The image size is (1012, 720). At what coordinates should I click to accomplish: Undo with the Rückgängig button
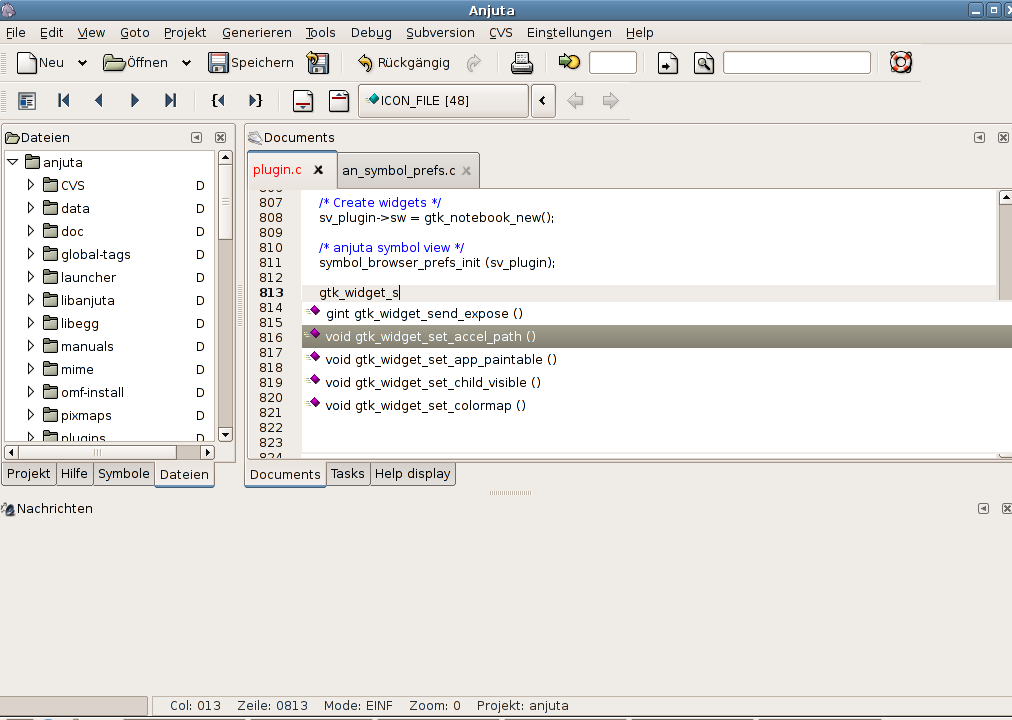(x=404, y=63)
